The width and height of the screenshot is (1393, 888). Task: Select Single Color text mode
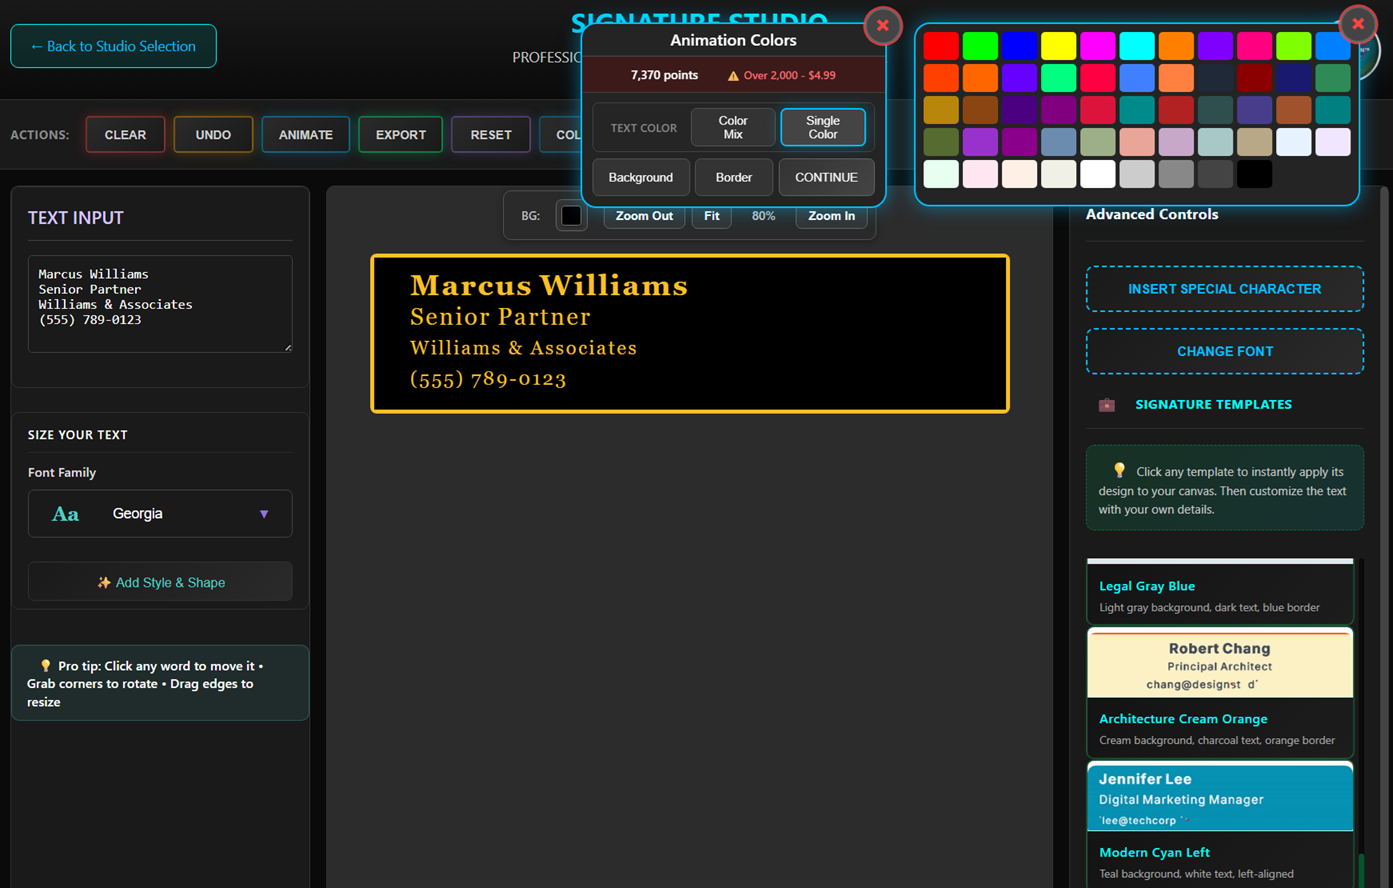pyautogui.click(x=822, y=128)
